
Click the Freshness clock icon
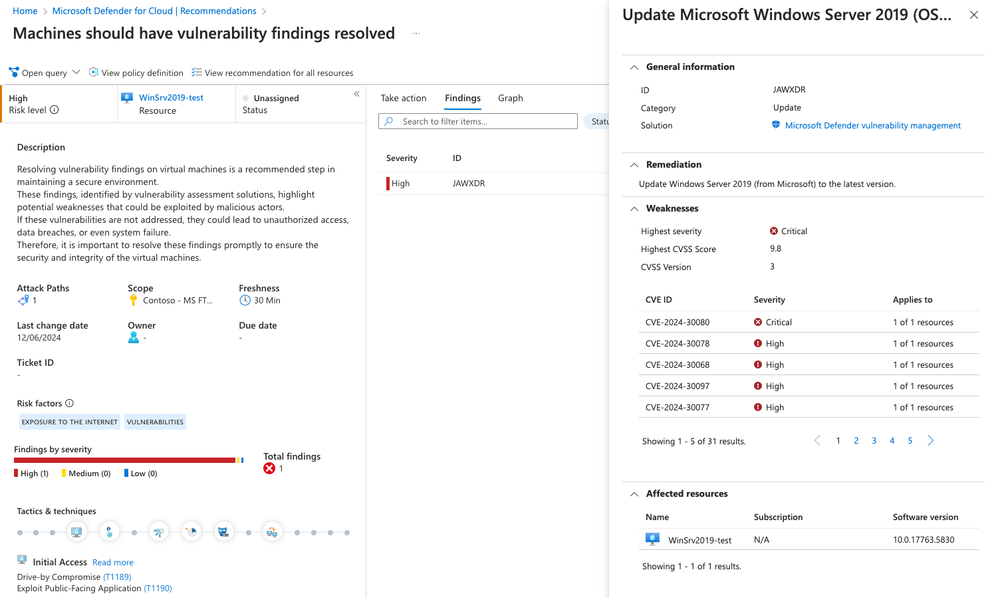[245, 300]
